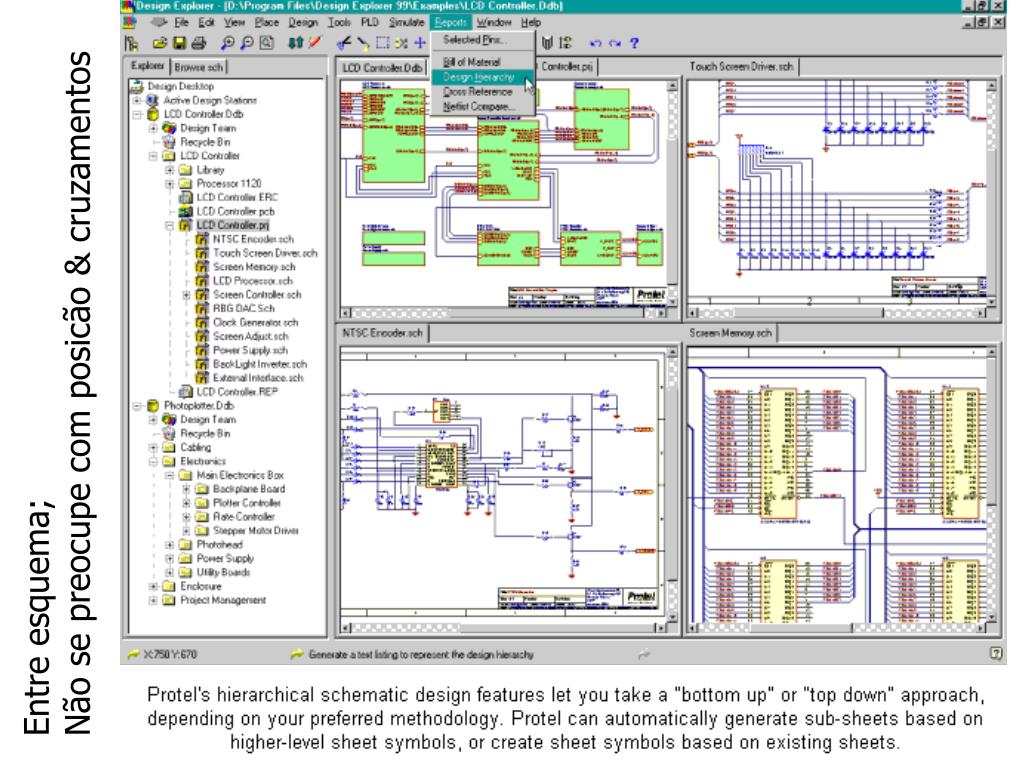This screenshot has height=768, width=1024.
Task: Click the scissors cut icon in toolbar
Action: (x=344, y=44)
